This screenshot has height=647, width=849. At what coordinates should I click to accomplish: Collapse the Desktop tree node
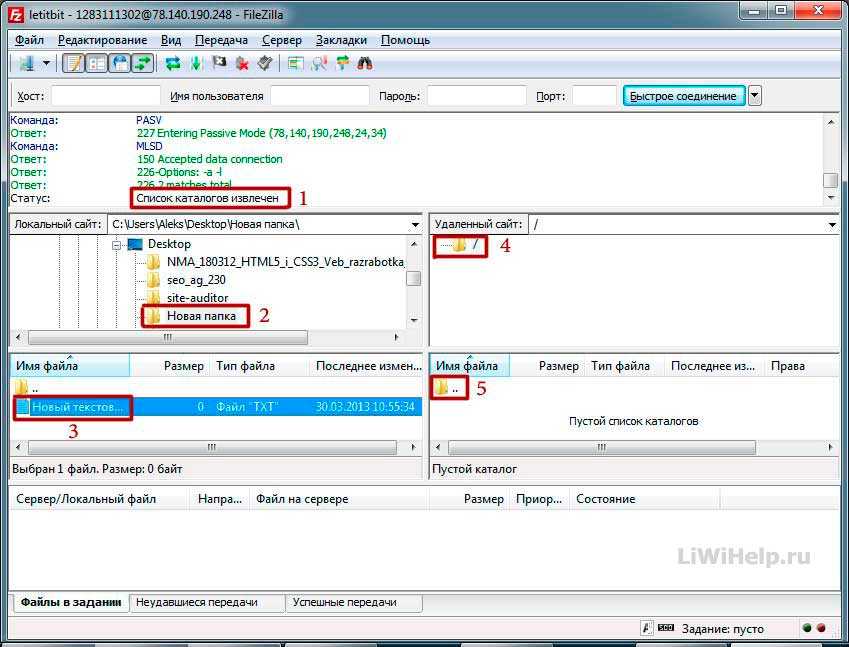click(x=116, y=245)
